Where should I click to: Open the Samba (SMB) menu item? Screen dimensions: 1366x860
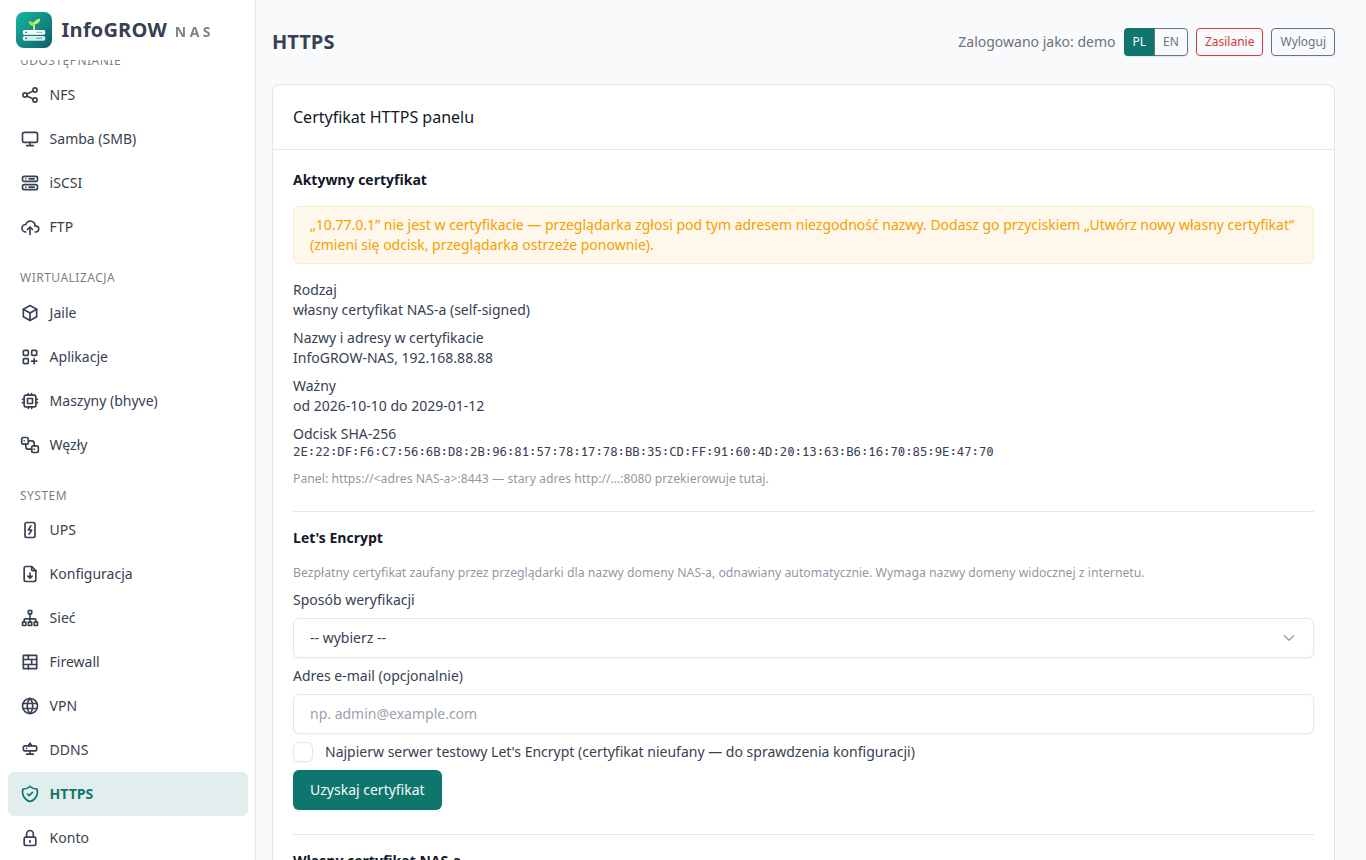128,139
